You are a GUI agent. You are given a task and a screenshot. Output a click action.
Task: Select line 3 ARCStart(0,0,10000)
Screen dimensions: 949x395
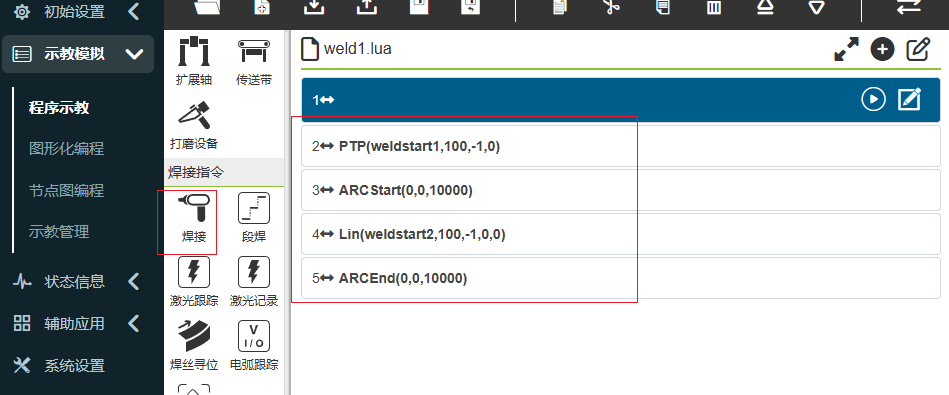pyautogui.click(x=621, y=190)
